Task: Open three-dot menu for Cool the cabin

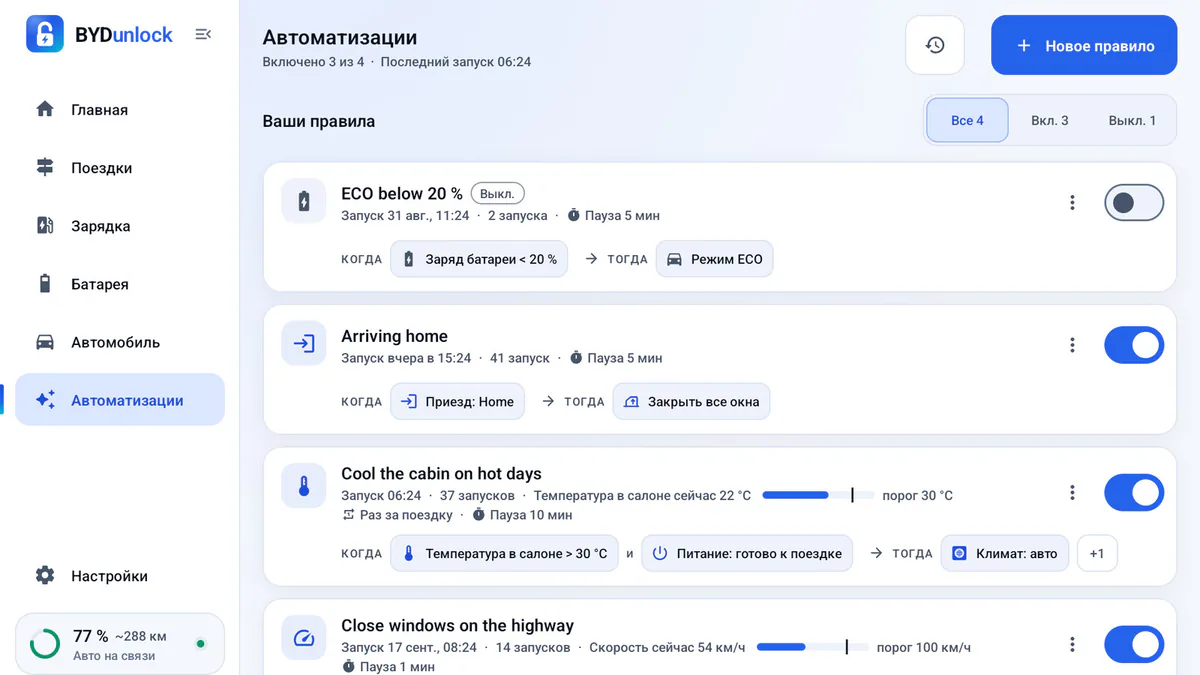Action: [1072, 493]
